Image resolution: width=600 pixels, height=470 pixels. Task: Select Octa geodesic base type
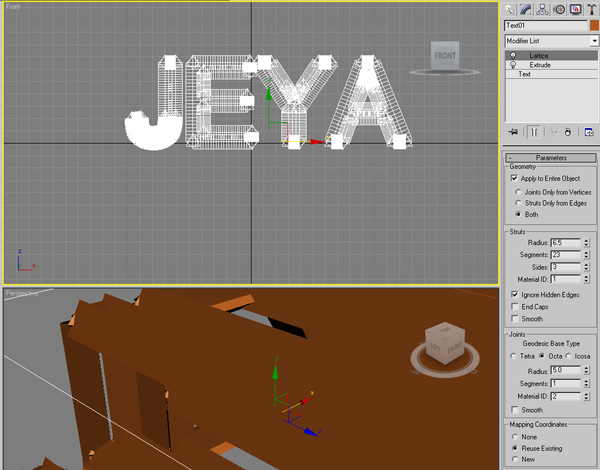[542, 356]
